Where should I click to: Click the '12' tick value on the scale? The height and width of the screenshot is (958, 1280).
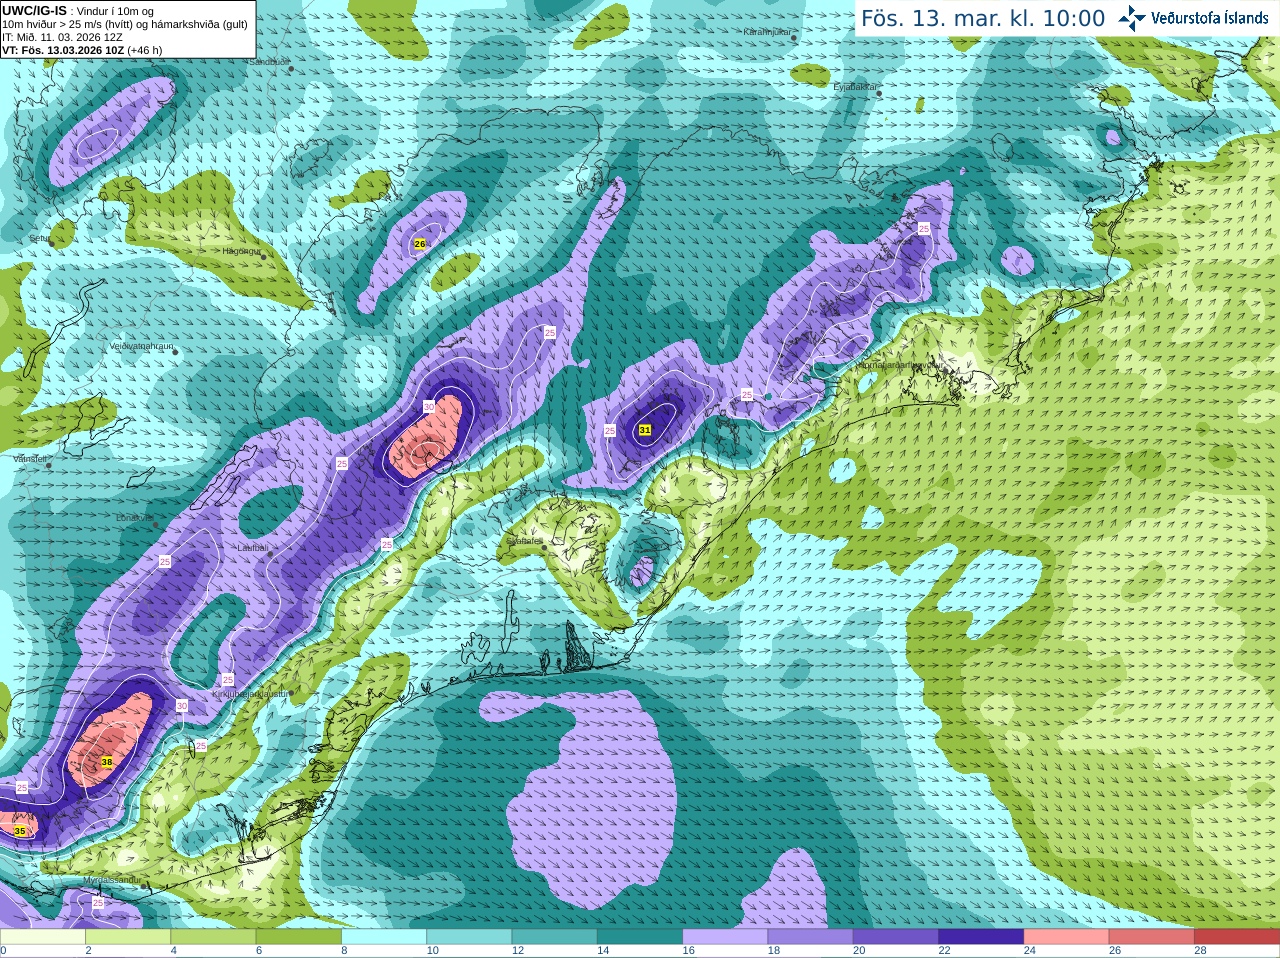click(x=518, y=951)
